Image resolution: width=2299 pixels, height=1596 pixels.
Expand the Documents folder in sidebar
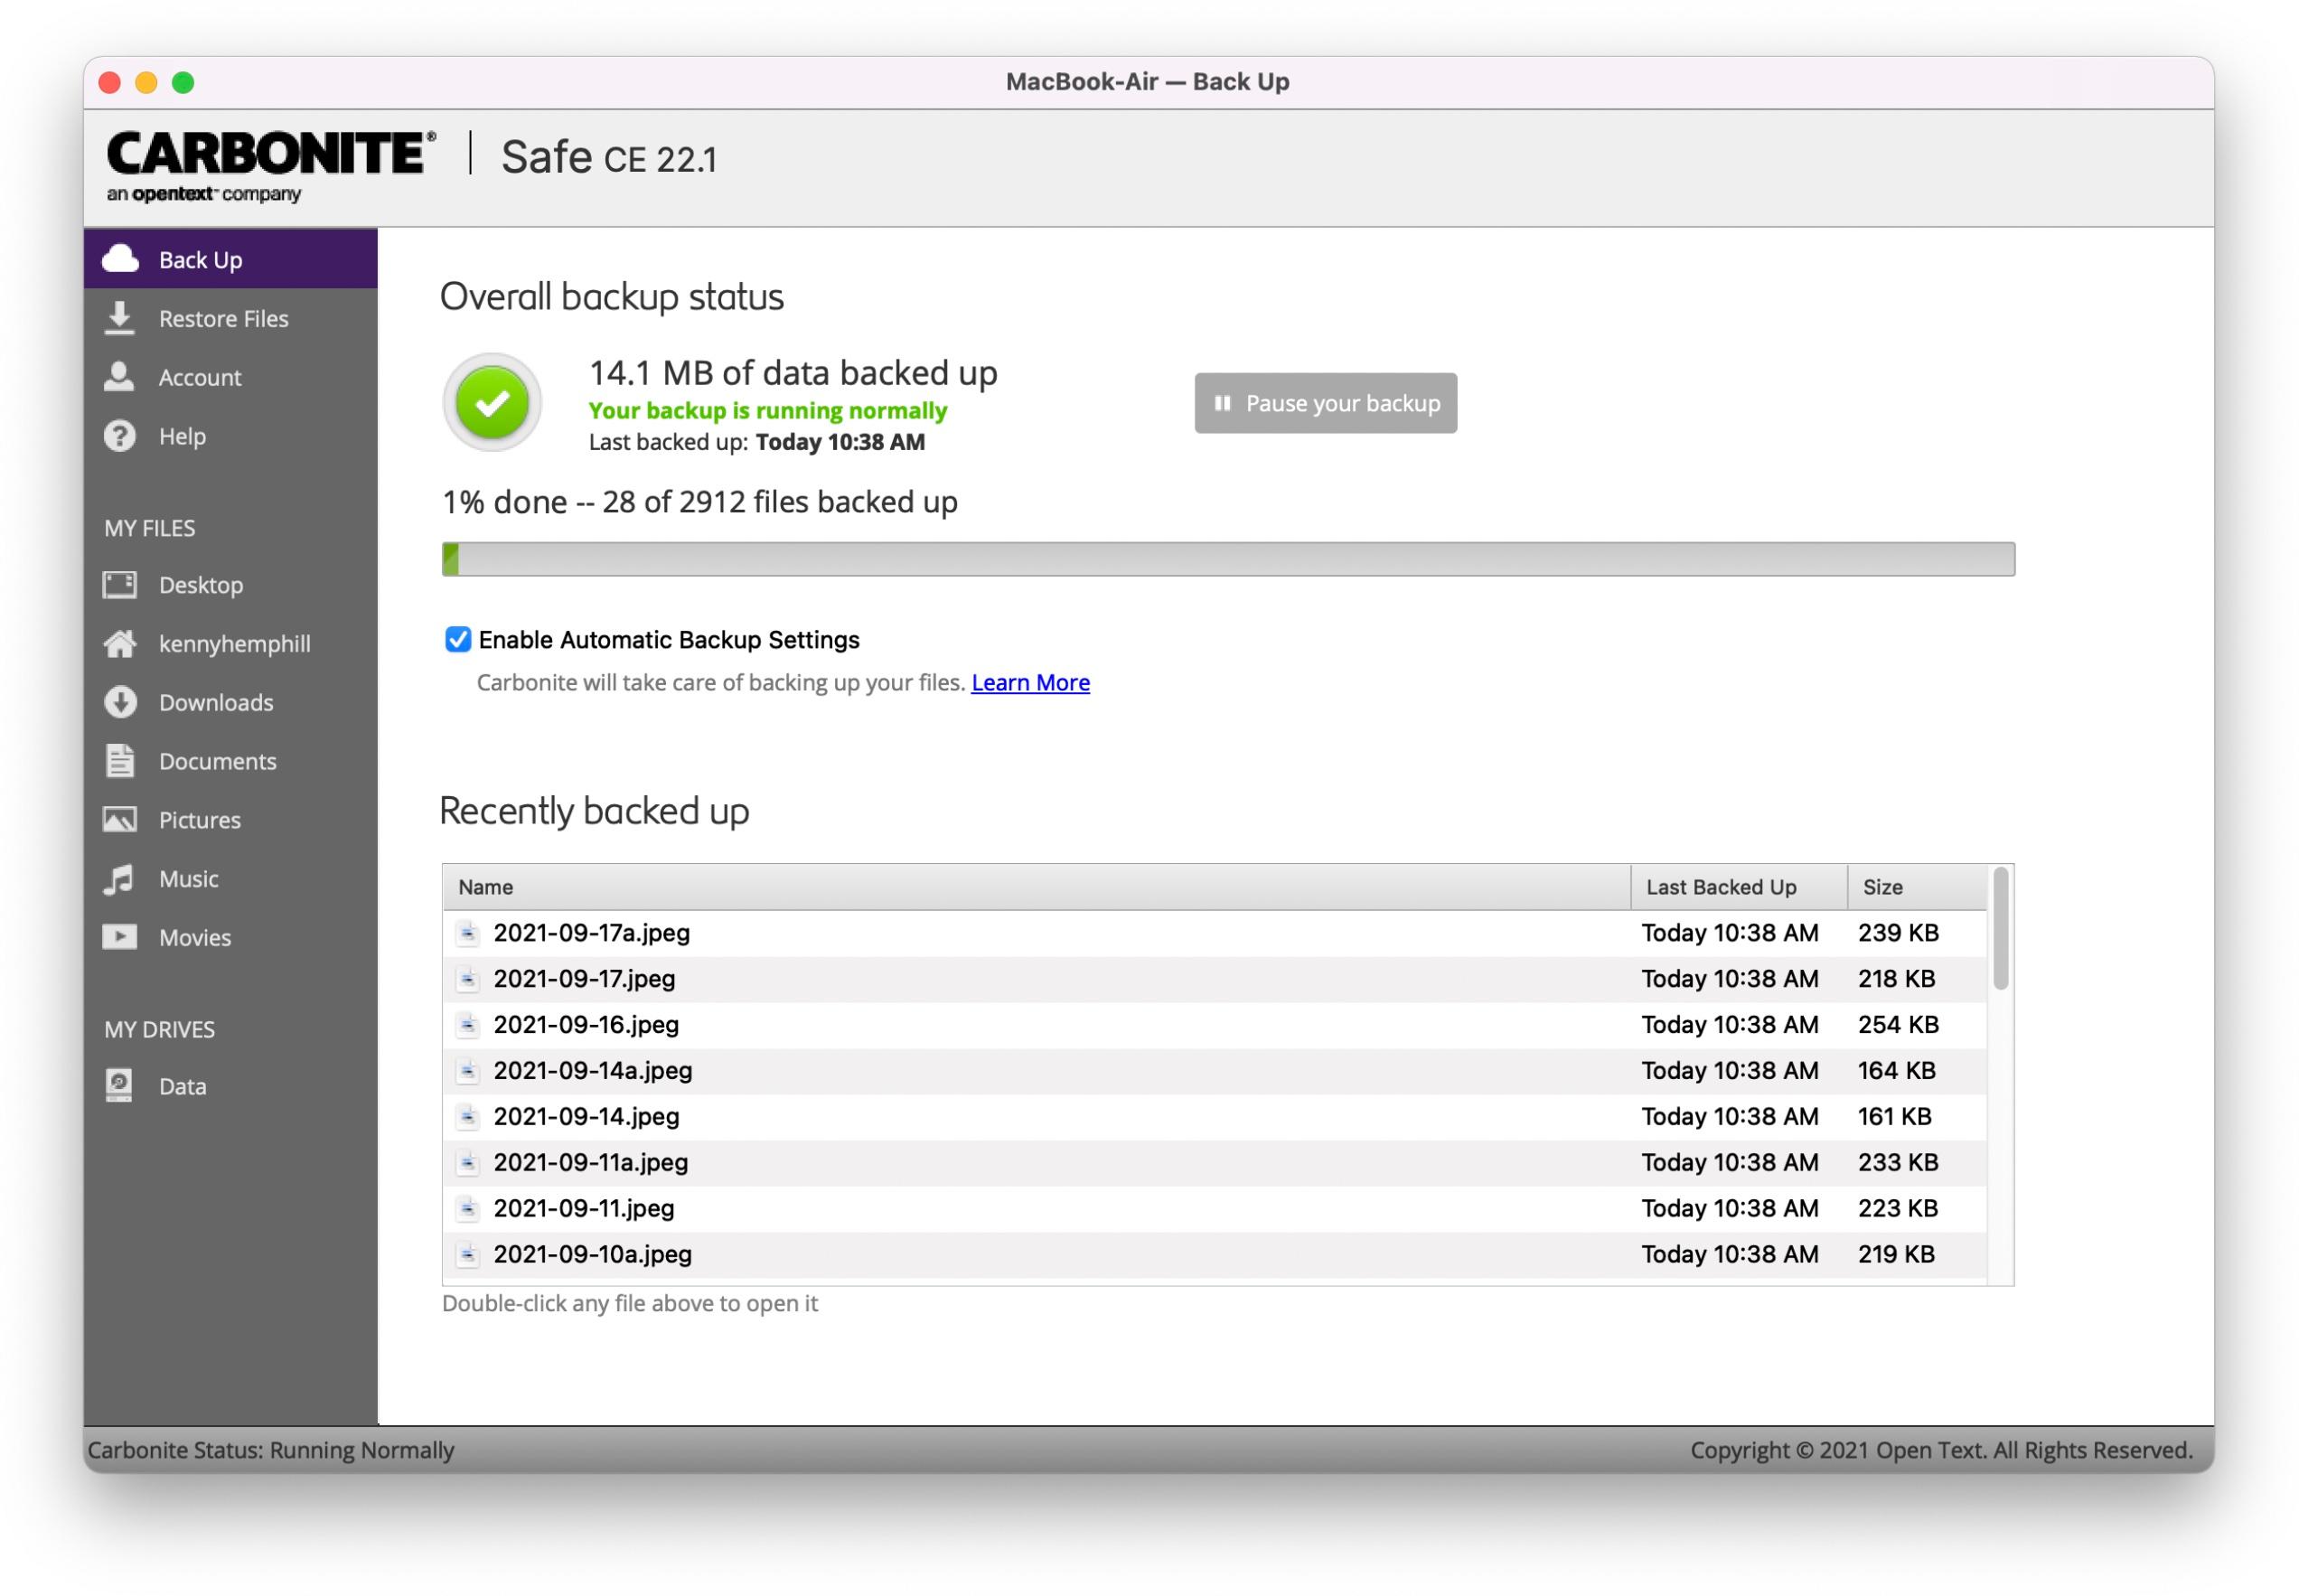click(x=219, y=759)
